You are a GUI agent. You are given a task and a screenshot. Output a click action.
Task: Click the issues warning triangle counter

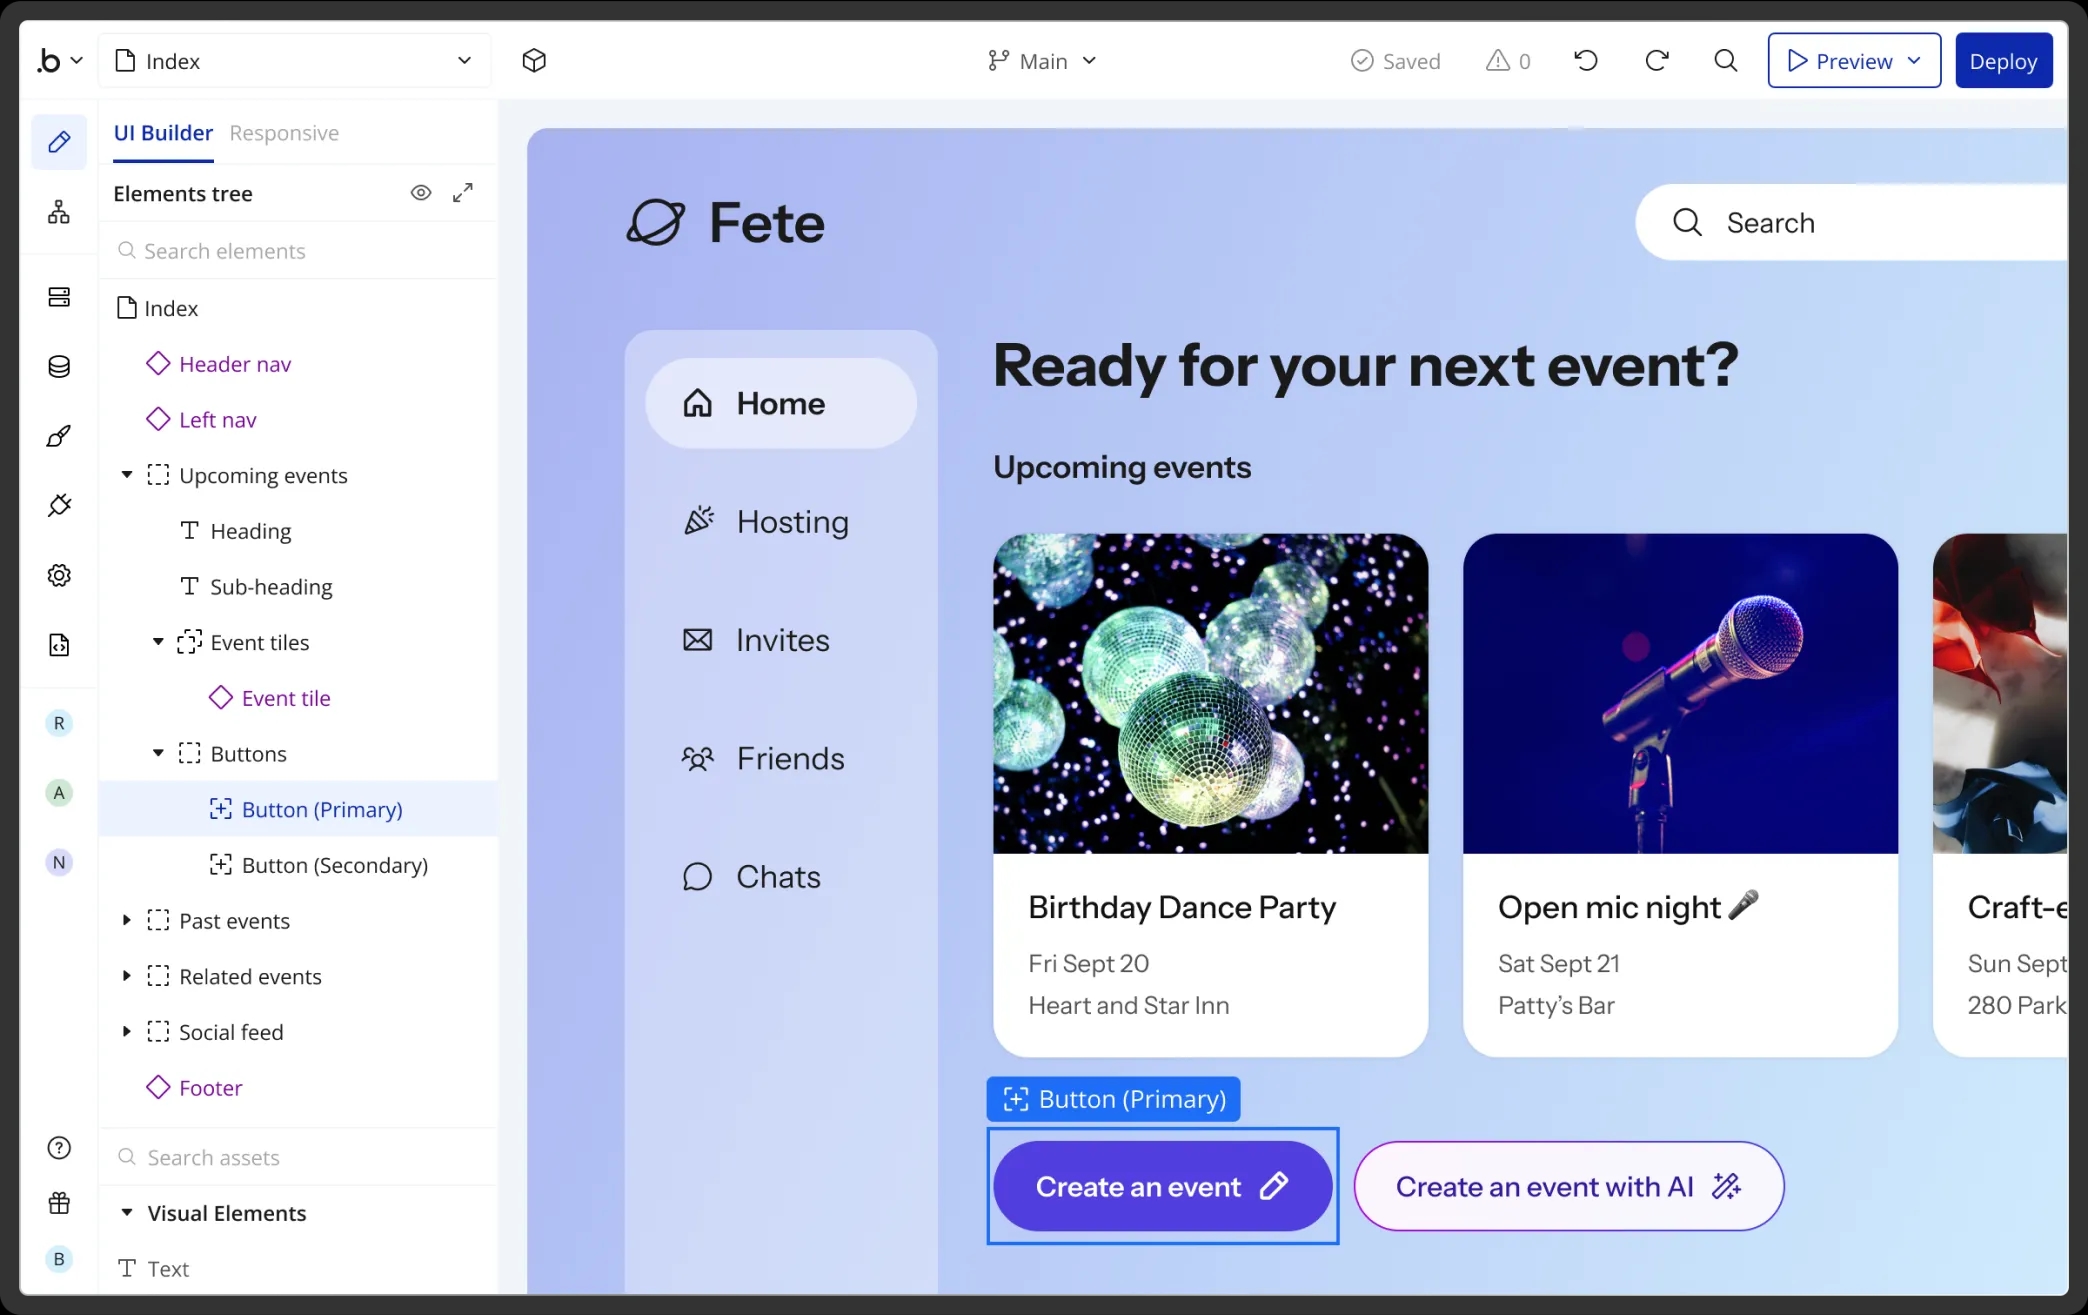click(x=1508, y=61)
